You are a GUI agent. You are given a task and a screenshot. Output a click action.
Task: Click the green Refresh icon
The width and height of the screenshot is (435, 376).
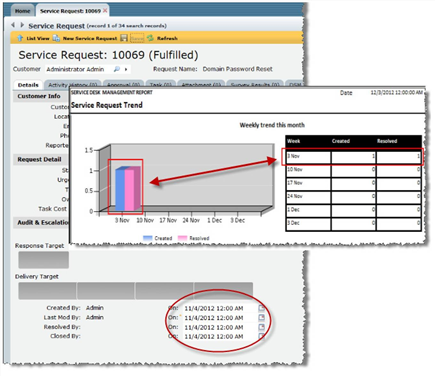tap(150, 38)
